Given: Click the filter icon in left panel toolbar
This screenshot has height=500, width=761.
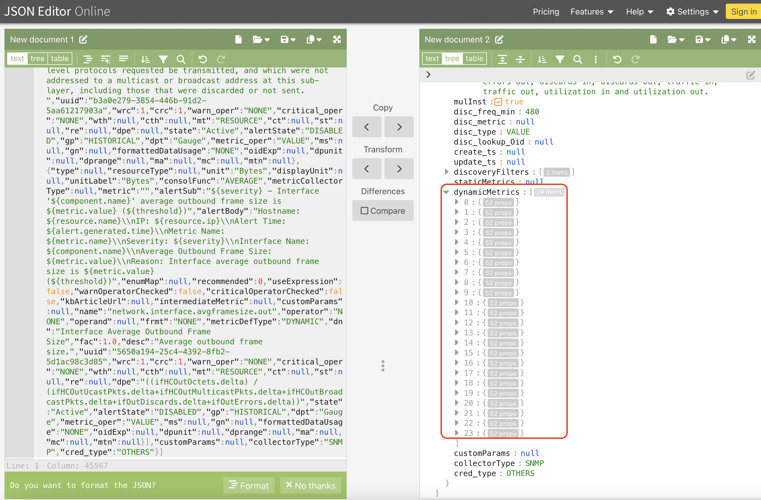Looking at the screenshot, I should coord(163,59).
